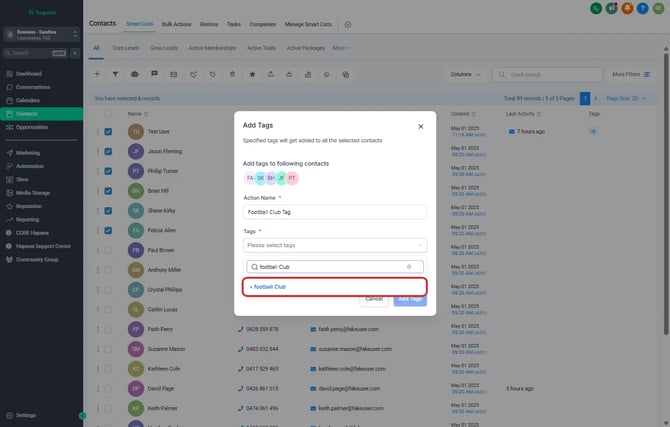Click the green phone icon in header

[596, 8]
